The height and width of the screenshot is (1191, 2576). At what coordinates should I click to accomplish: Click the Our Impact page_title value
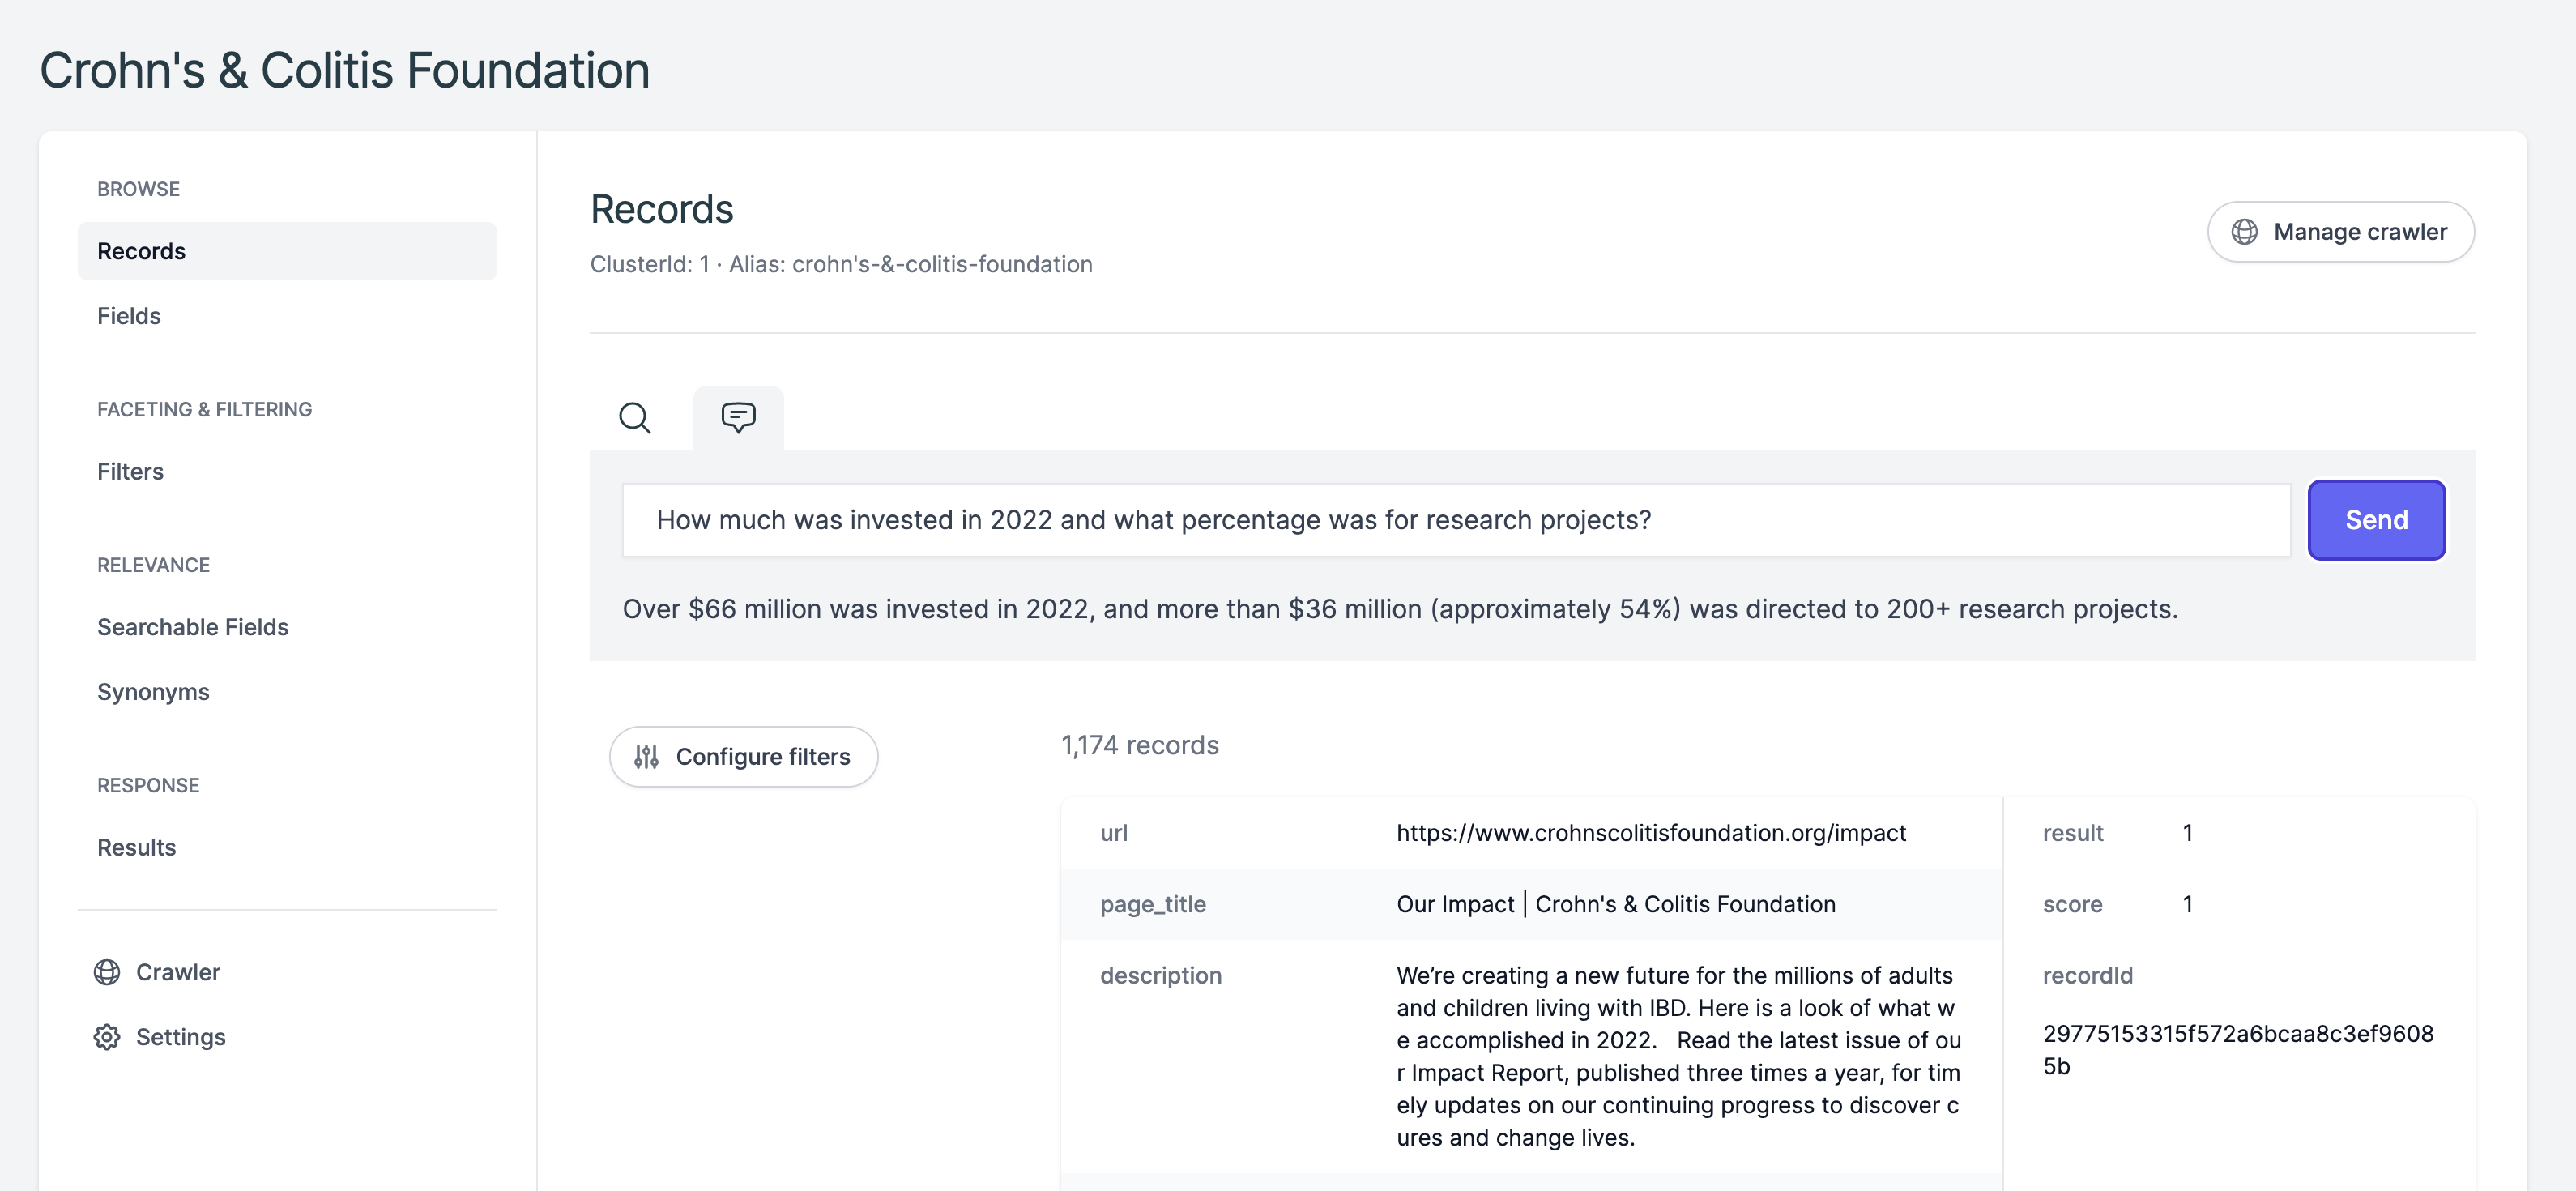click(x=1615, y=904)
